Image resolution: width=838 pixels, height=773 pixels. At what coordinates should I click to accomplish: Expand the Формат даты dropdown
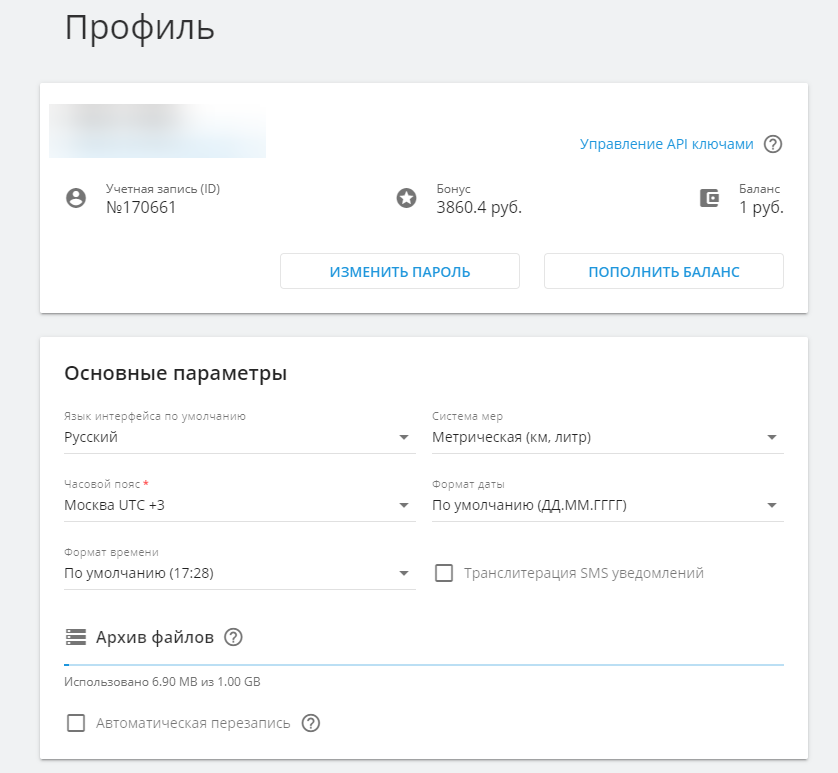click(606, 505)
